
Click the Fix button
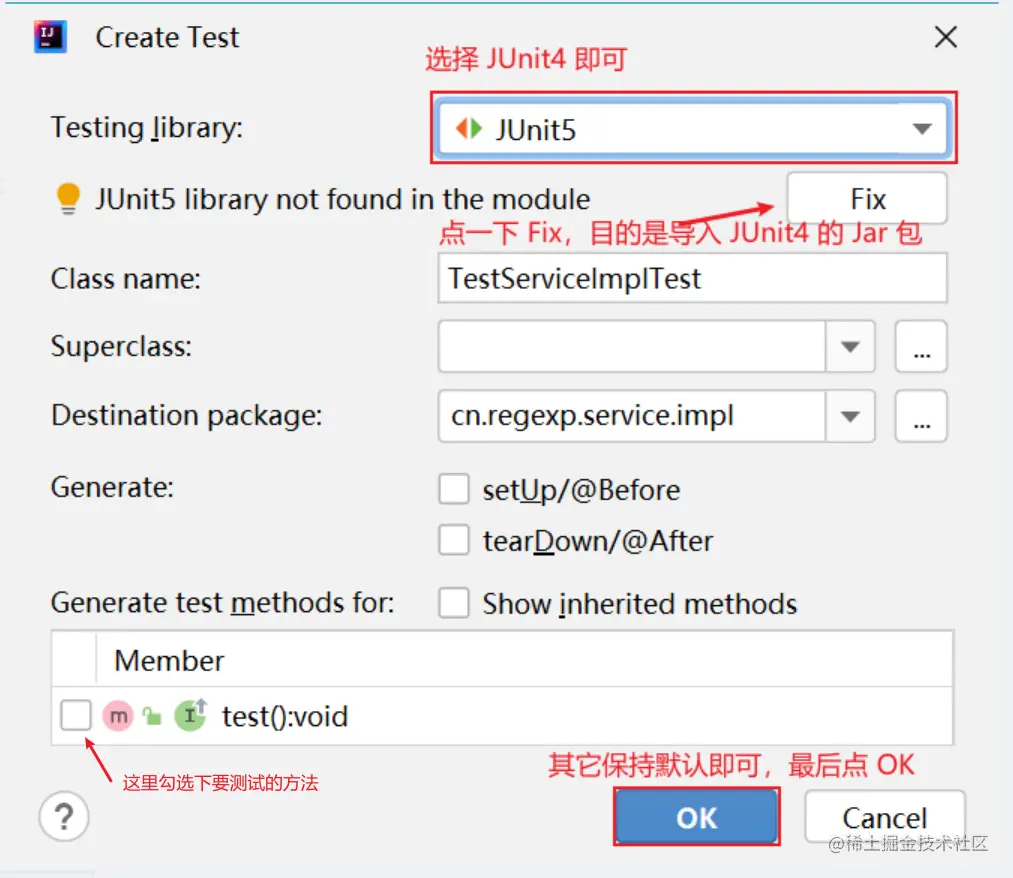point(867,198)
